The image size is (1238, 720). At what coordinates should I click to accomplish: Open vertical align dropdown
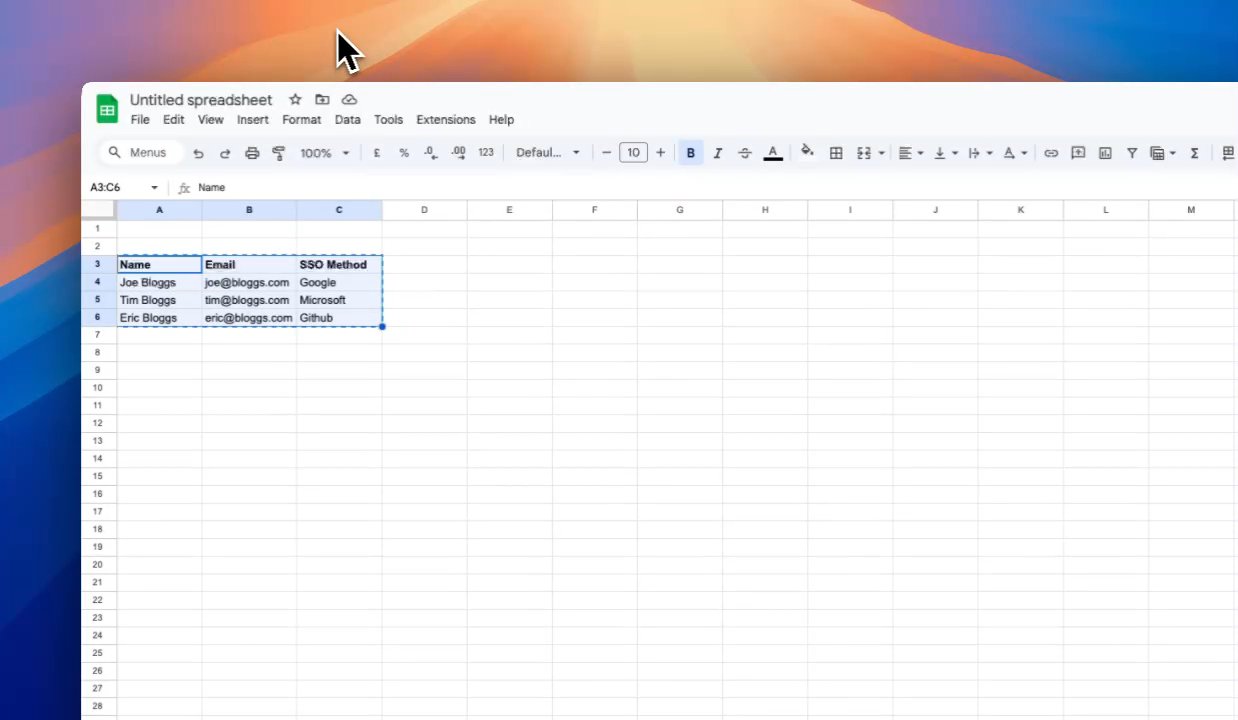(x=946, y=153)
